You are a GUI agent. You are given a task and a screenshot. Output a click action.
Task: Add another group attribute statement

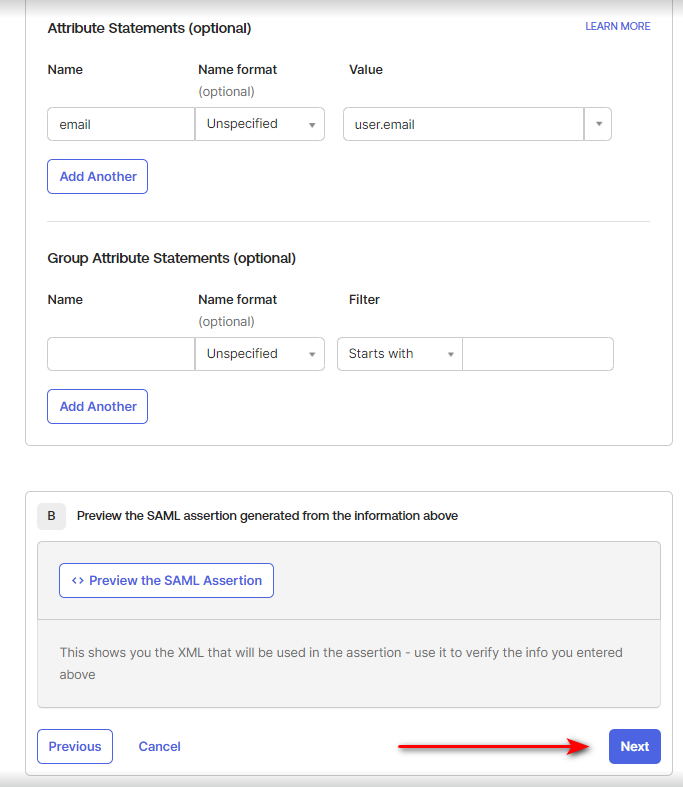tap(97, 406)
